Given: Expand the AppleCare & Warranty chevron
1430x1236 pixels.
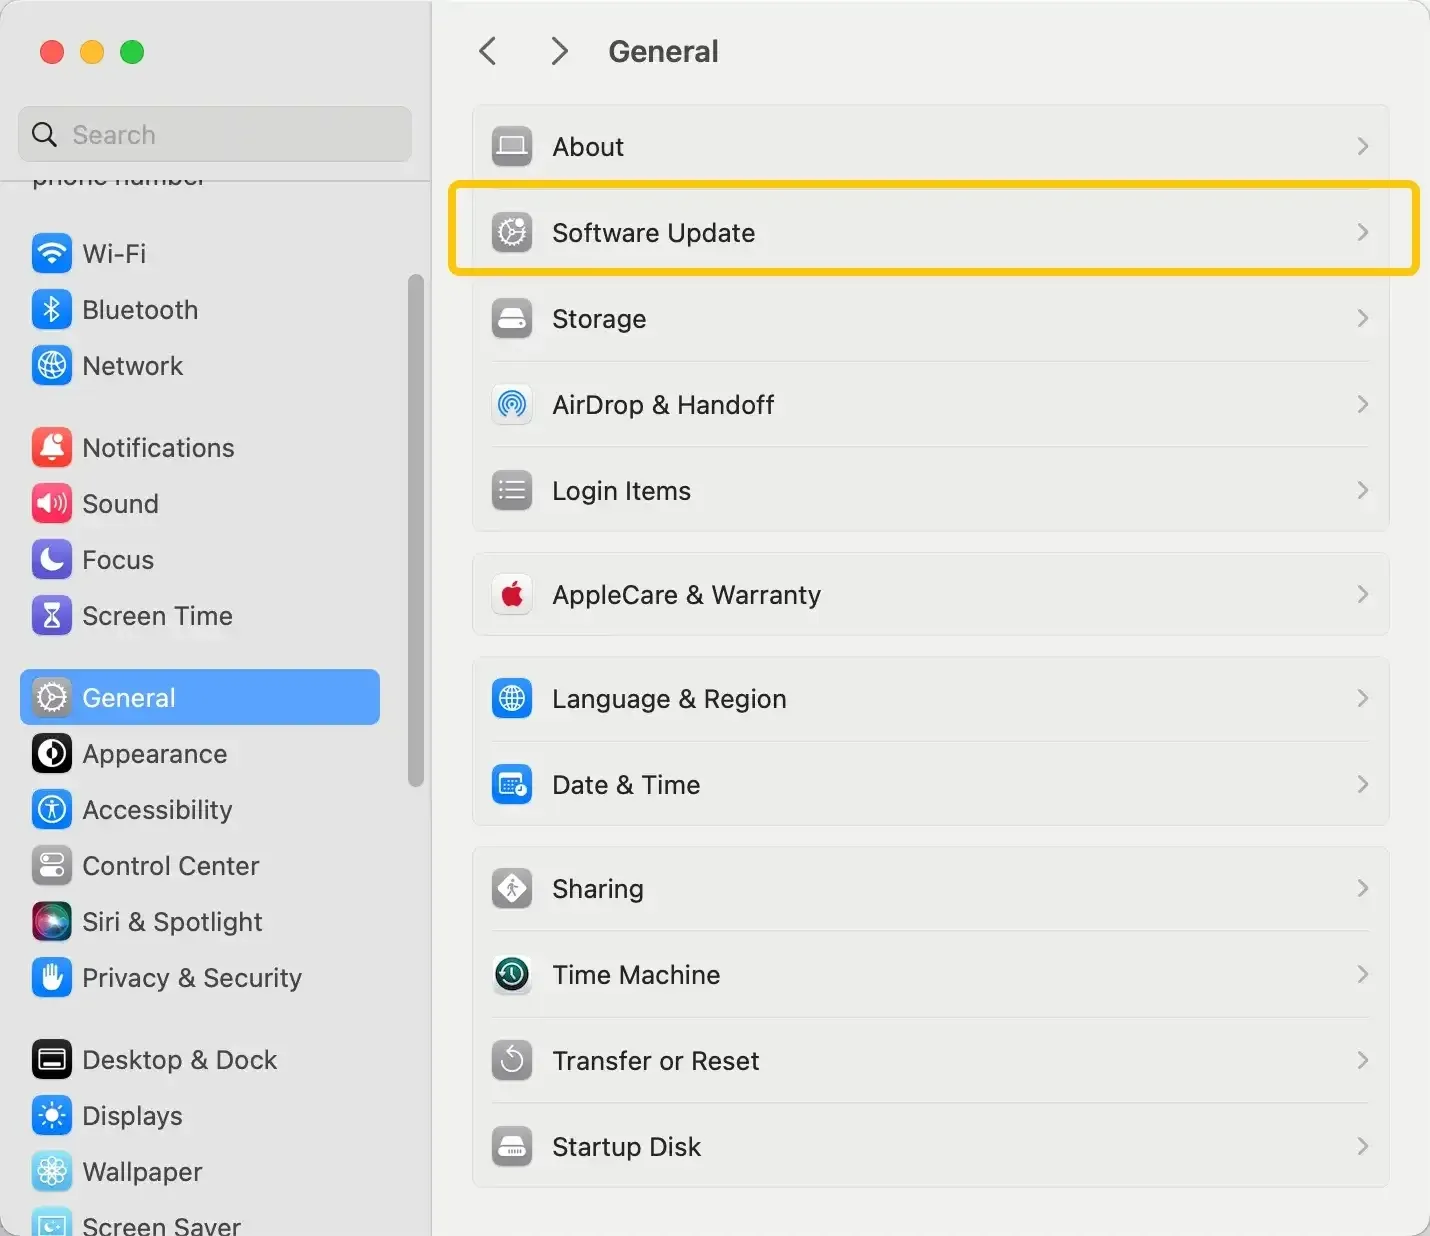Looking at the screenshot, I should [1362, 594].
